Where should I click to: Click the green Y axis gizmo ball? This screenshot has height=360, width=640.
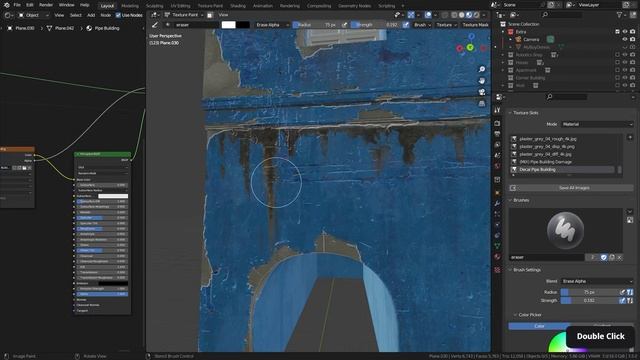click(470, 48)
